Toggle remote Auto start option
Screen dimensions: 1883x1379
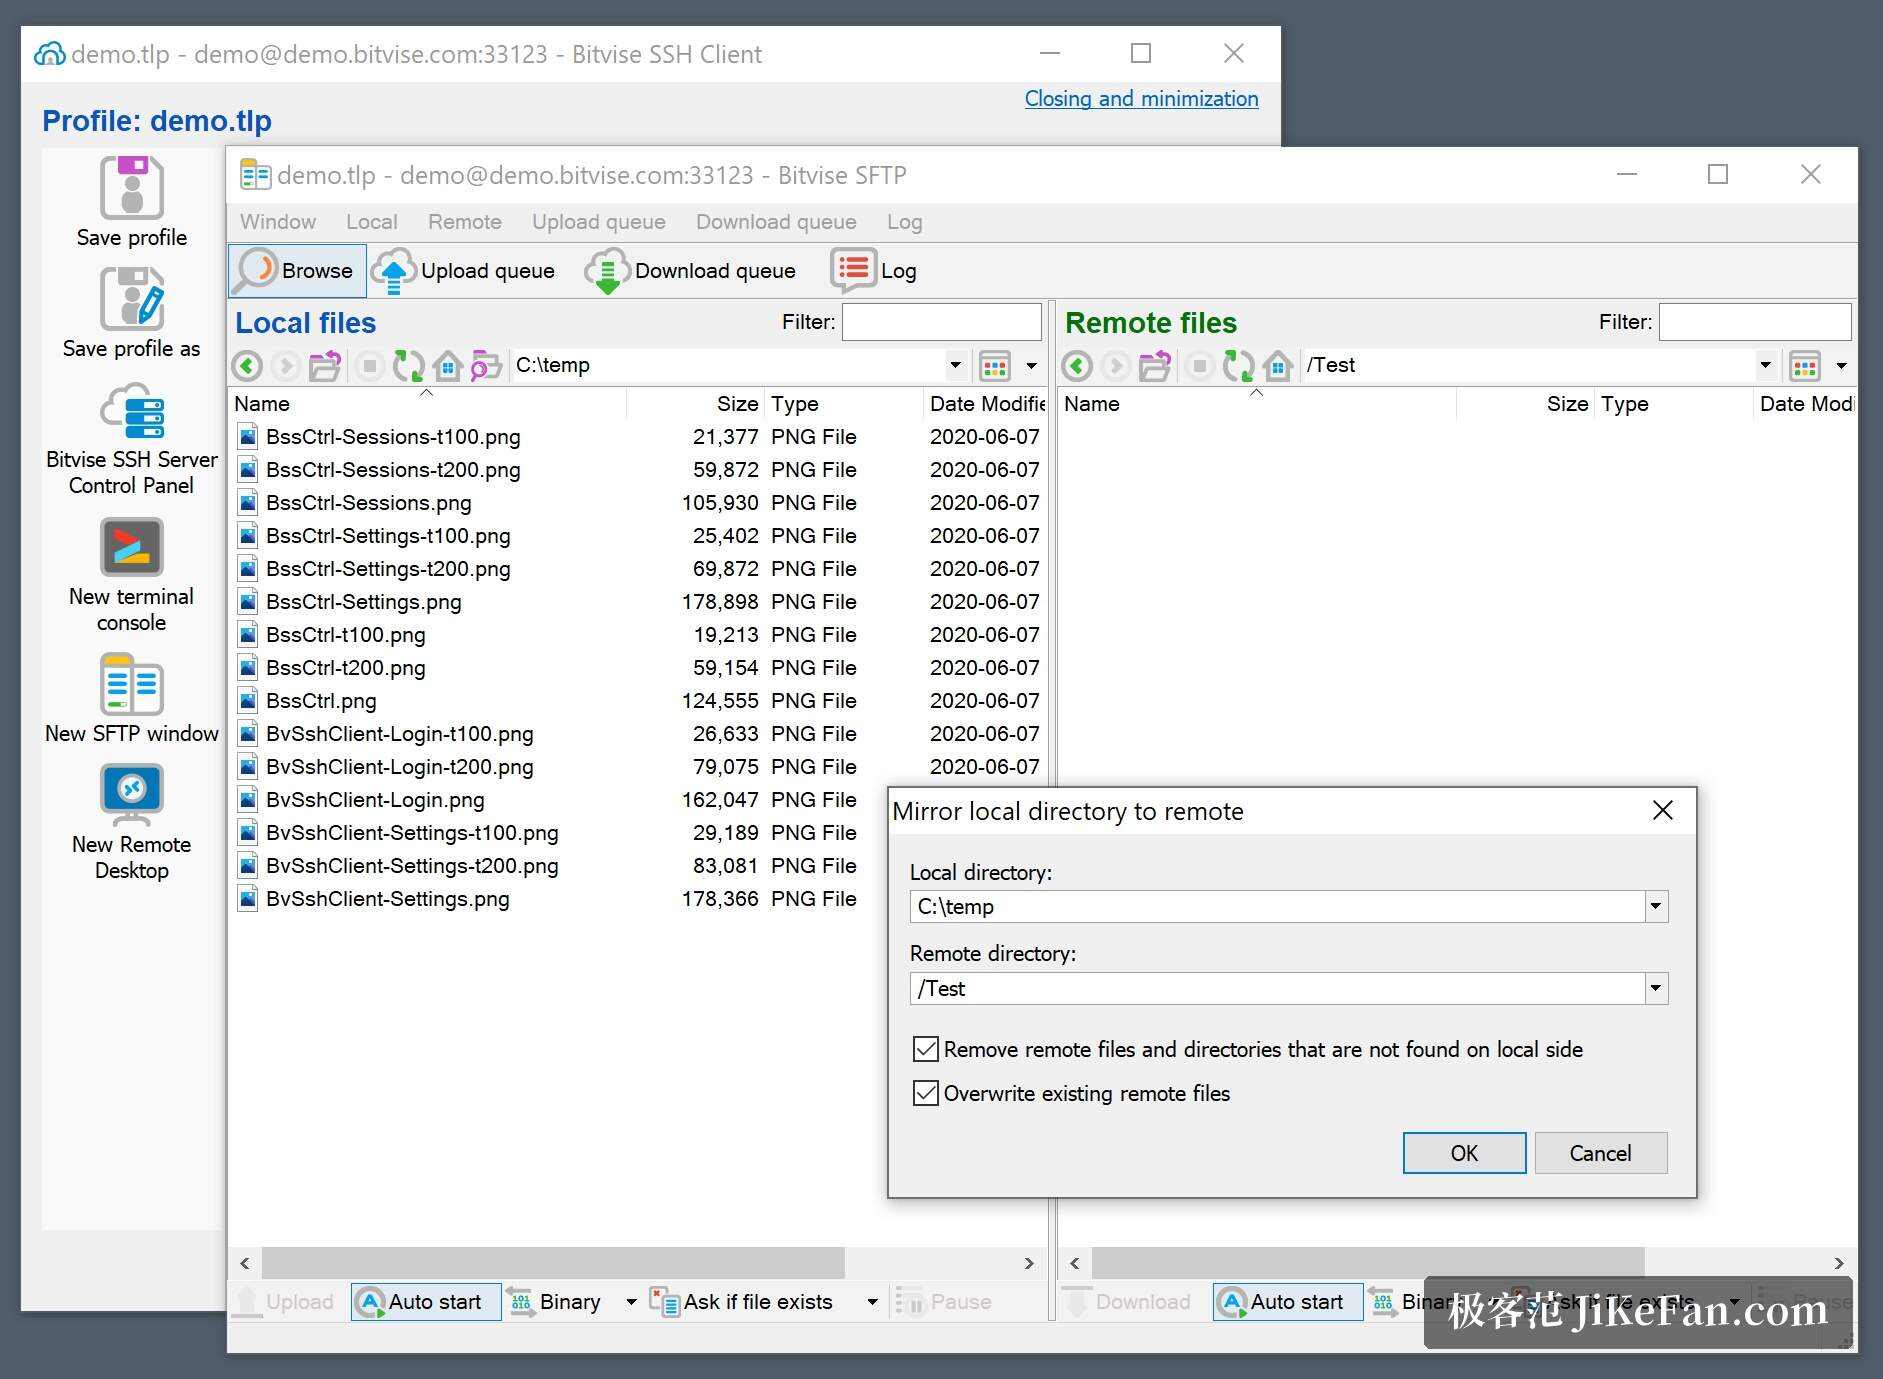[1288, 1302]
